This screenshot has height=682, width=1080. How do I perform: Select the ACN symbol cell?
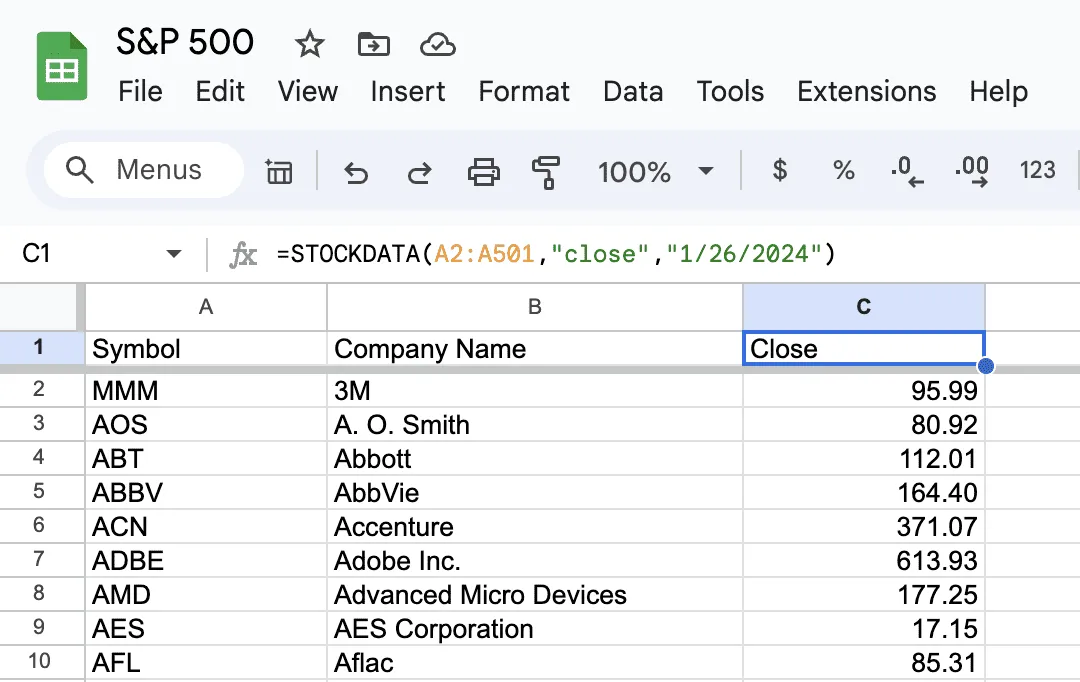pyautogui.click(x=205, y=526)
